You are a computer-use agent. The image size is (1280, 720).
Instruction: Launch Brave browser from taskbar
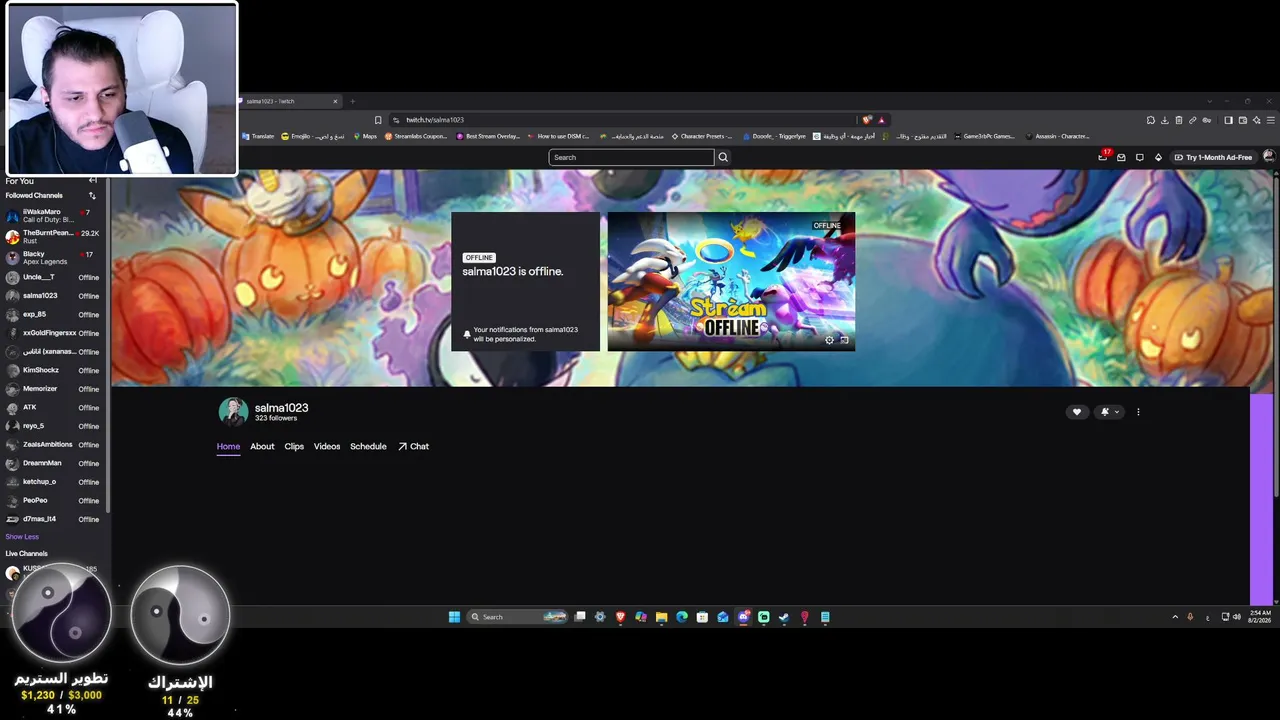point(620,617)
